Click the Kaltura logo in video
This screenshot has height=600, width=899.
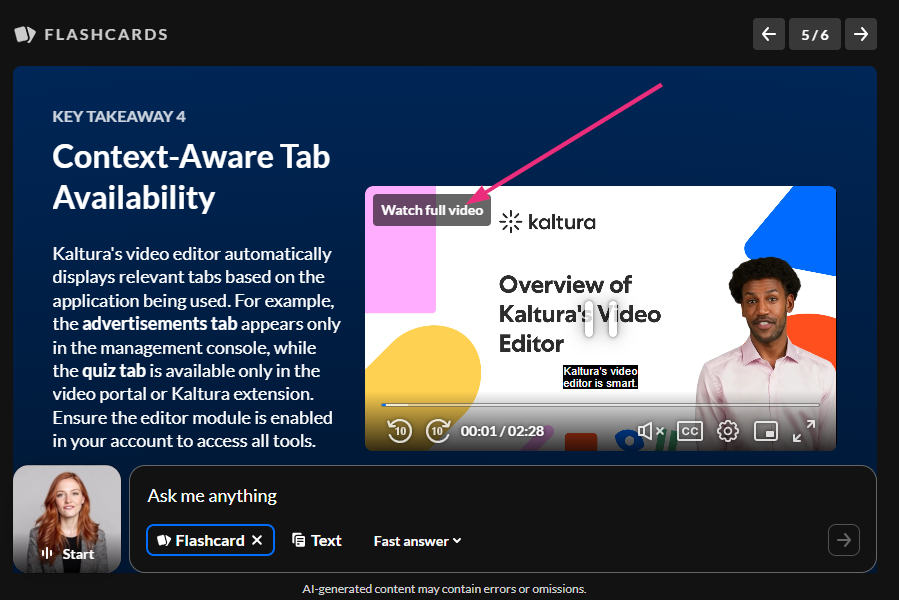point(548,221)
